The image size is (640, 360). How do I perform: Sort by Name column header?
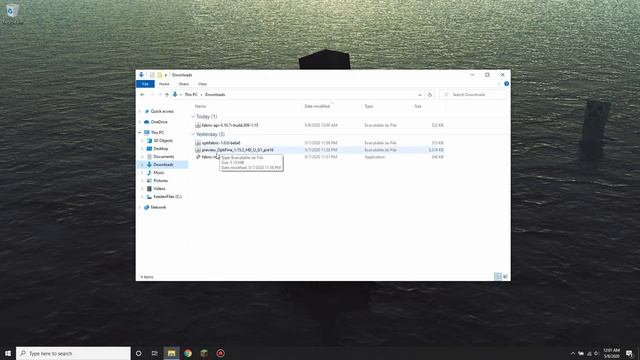point(200,107)
